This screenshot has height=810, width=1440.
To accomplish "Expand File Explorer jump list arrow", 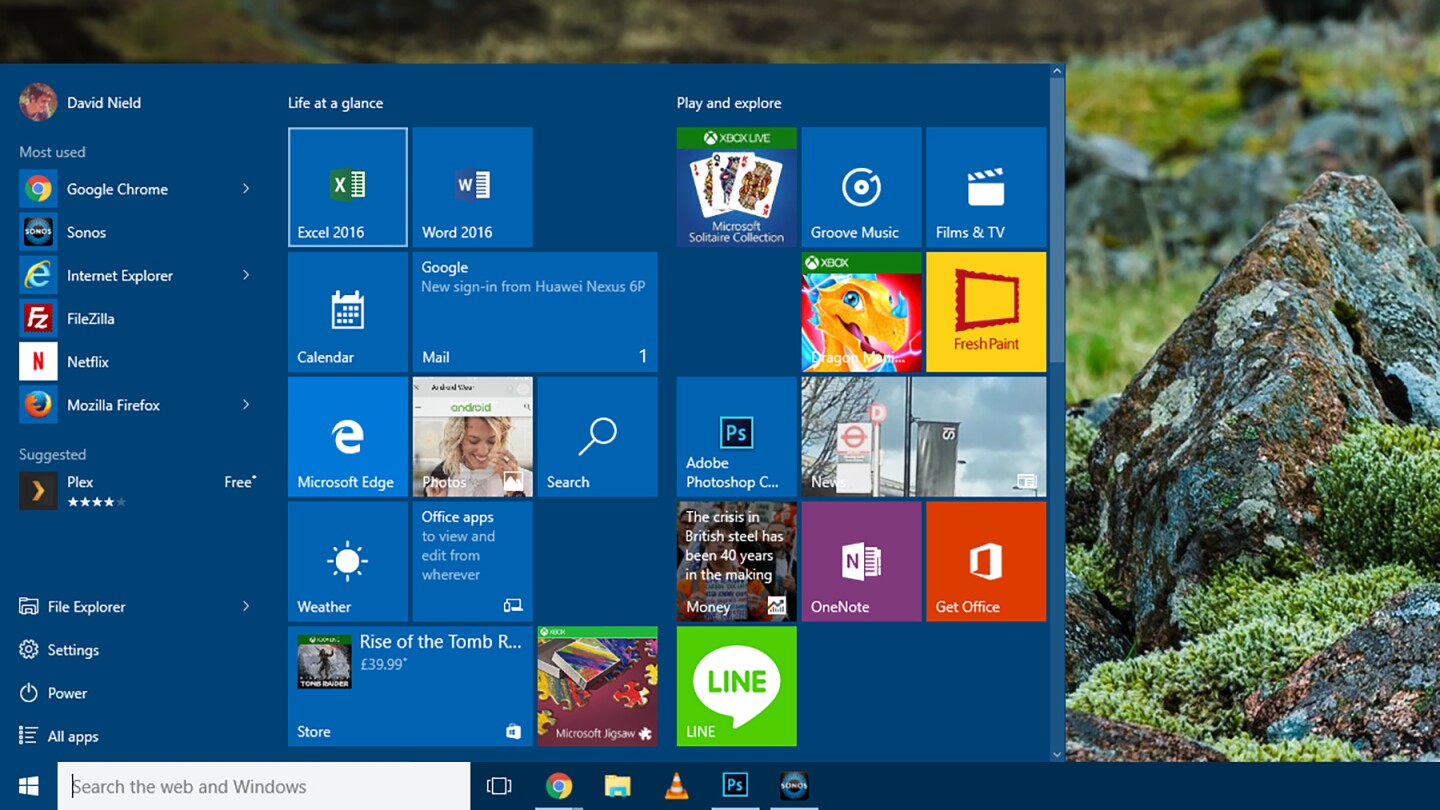I will pyautogui.click(x=246, y=606).
